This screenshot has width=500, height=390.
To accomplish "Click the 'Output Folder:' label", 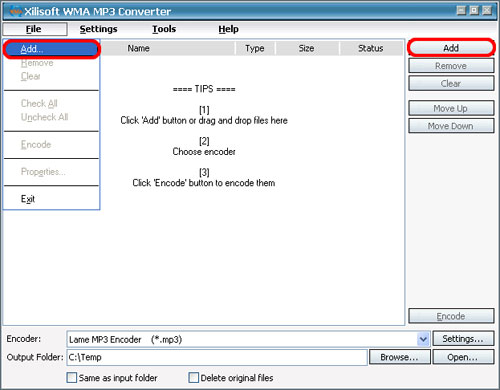I will click(35, 357).
